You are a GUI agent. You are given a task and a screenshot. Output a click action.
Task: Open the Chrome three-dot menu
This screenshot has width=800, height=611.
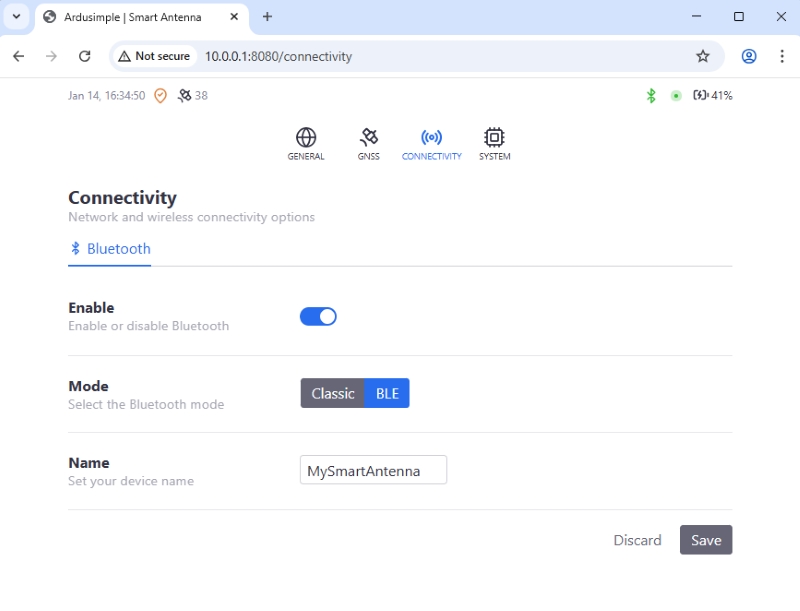pos(782,57)
